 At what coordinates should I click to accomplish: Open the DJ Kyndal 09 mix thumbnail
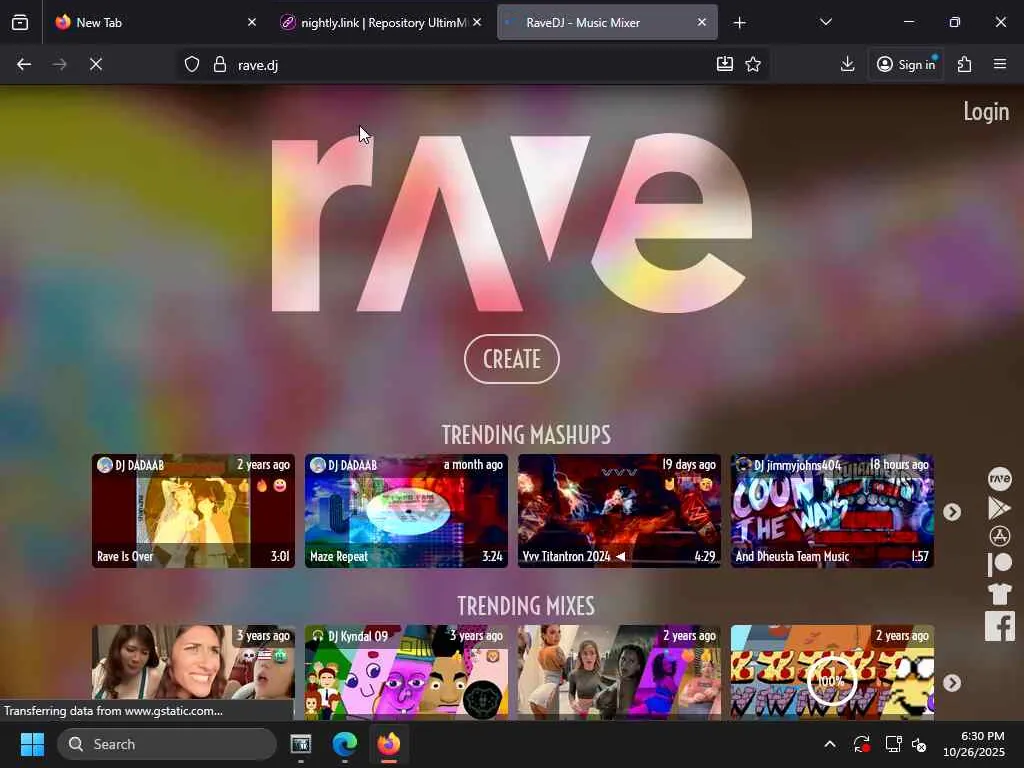point(406,673)
